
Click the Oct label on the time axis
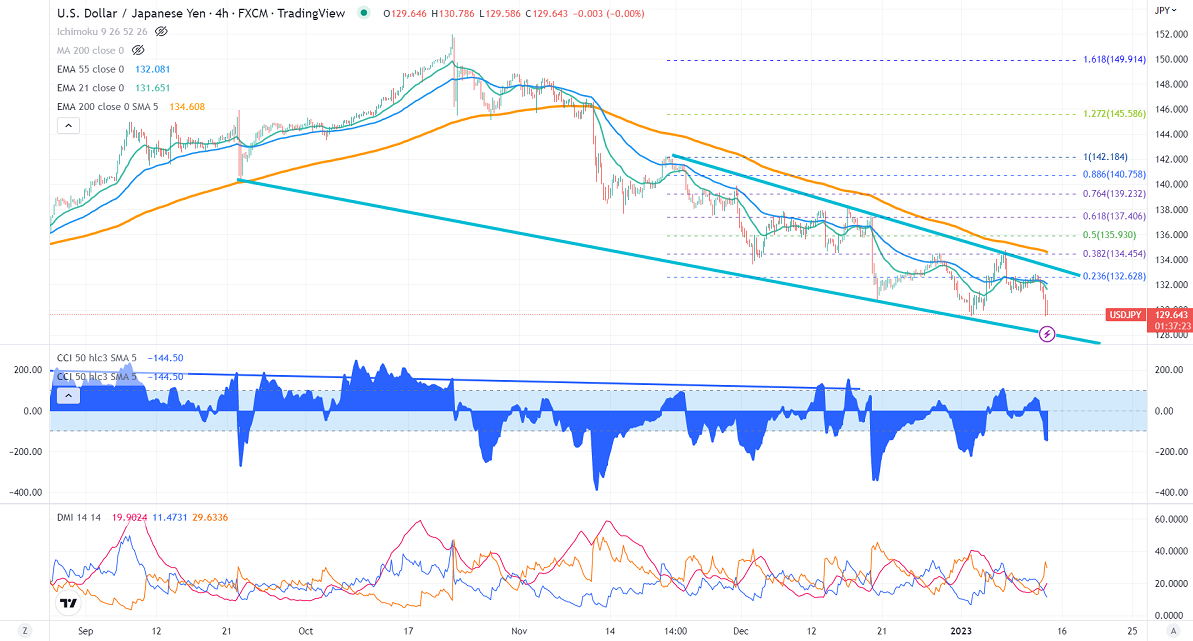[305, 631]
